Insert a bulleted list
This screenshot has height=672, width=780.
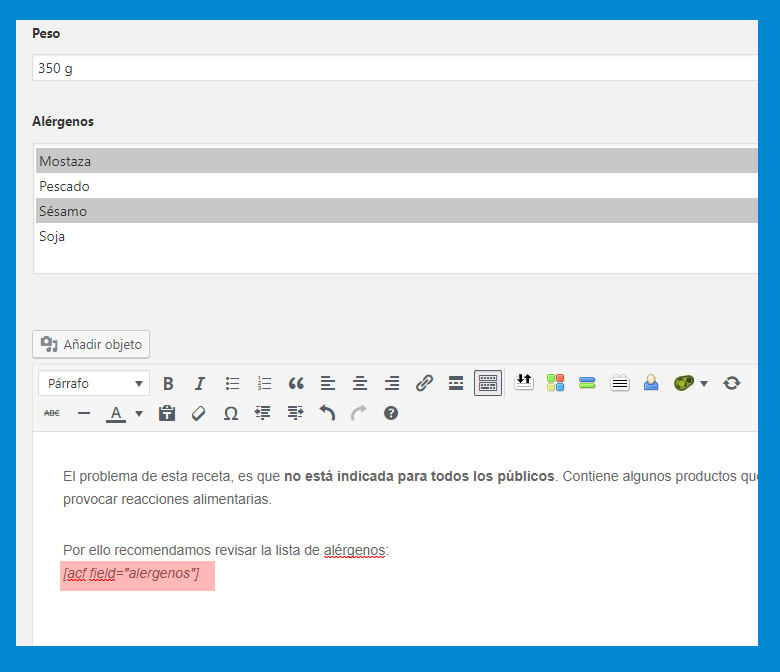pyautogui.click(x=232, y=384)
